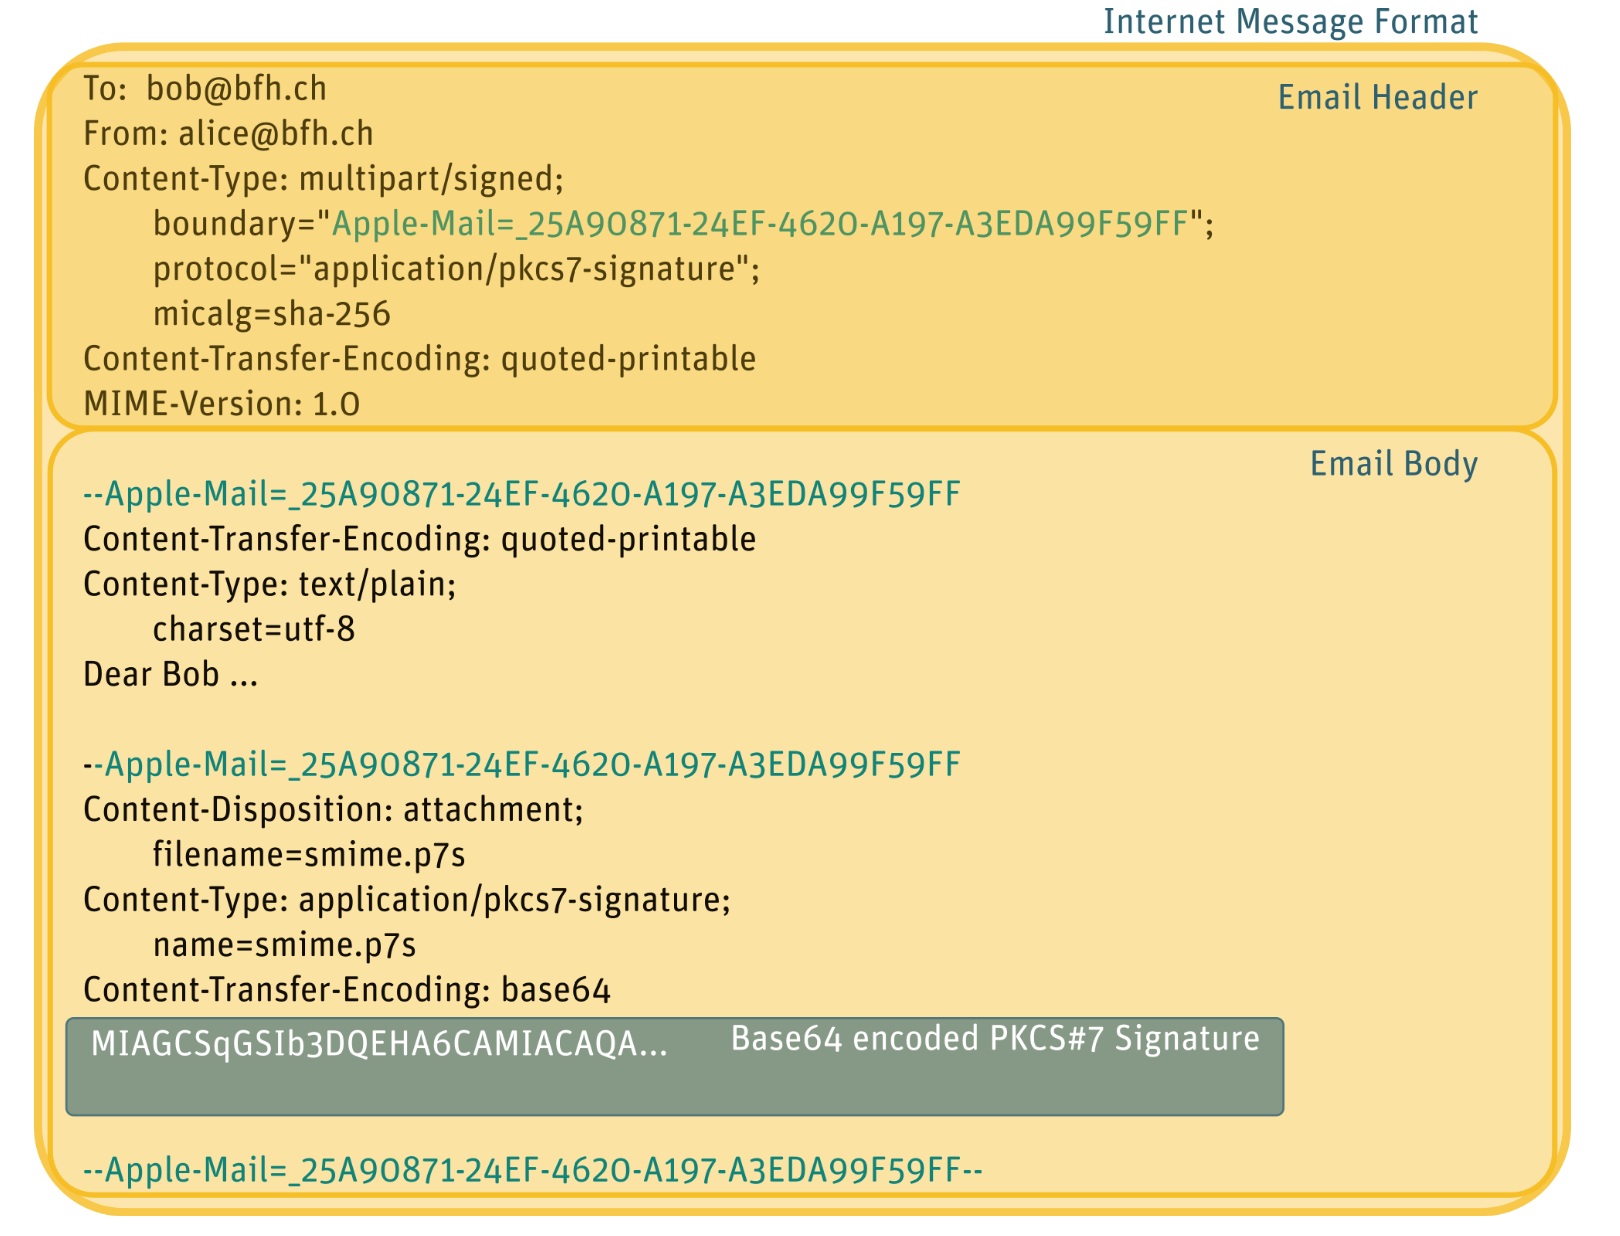This screenshot has height=1236, width=1620.
Task: Click 'Content-Transfer-Encoding: base64' line
Action: (347, 990)
